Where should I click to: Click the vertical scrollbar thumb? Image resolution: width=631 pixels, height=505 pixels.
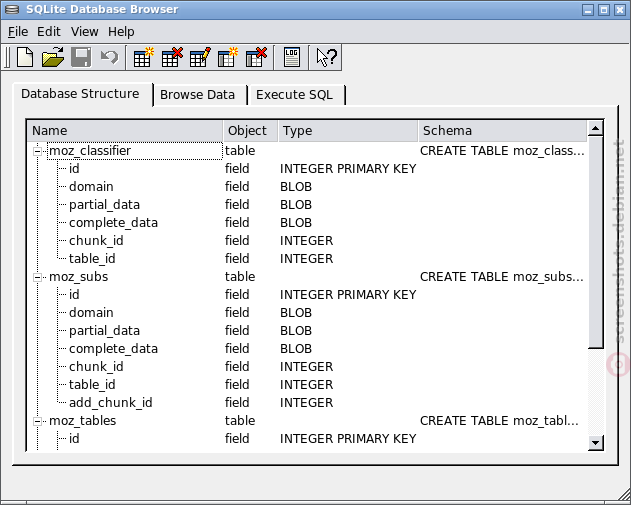click(x=595, y=242)
